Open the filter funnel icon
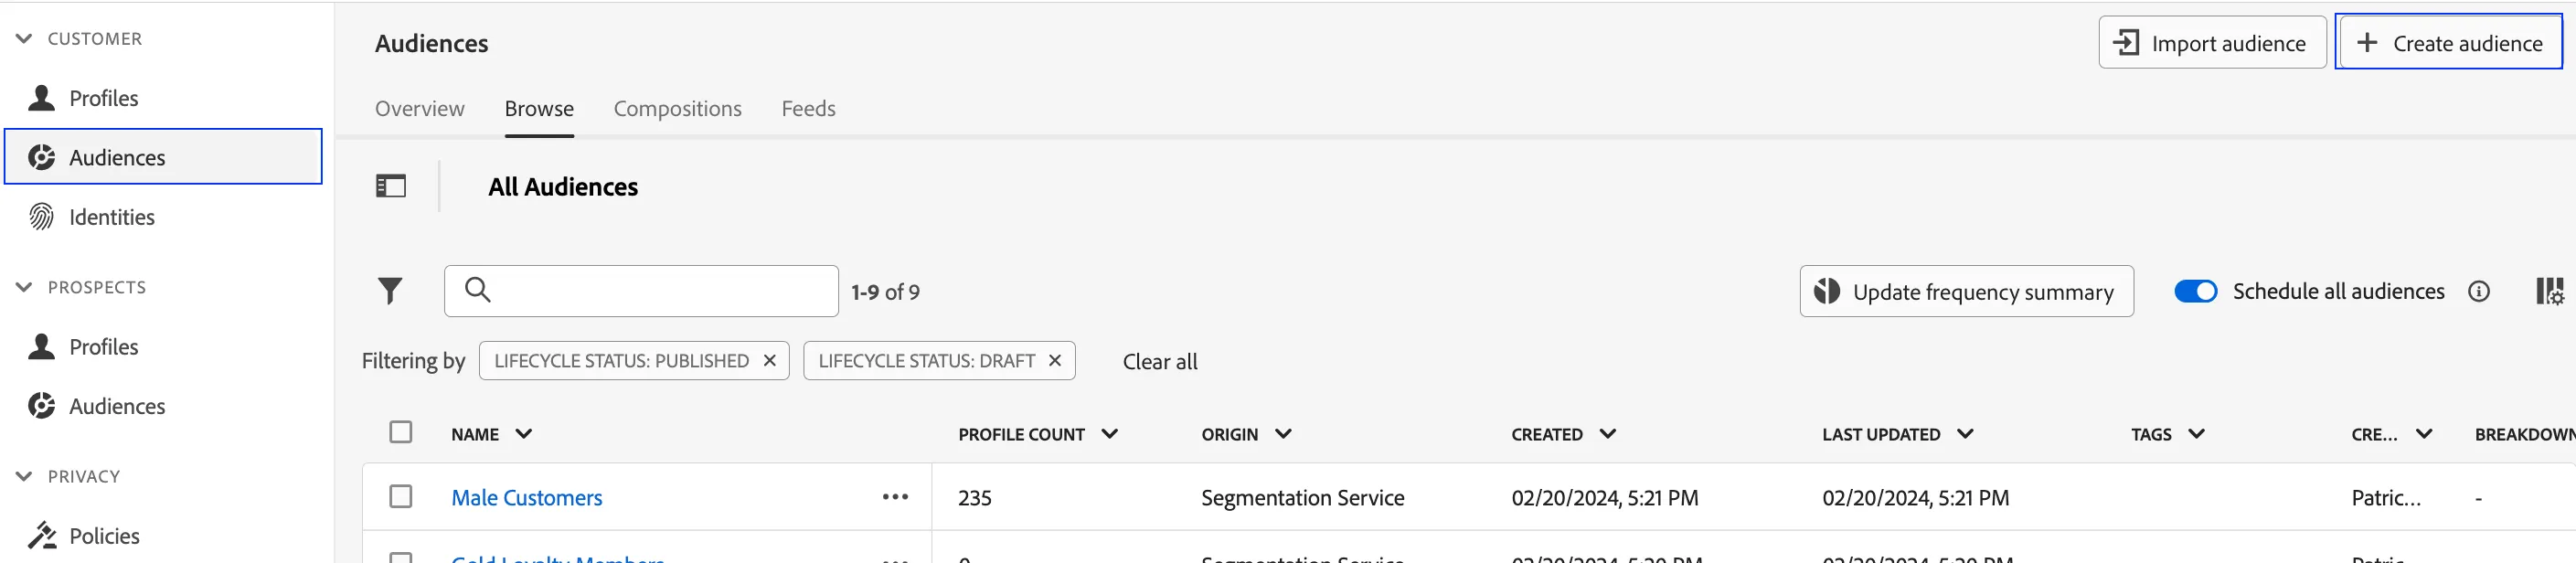The width and height of the screenshot is (2576, 563). pyautogui.click(x=390, y=291)
